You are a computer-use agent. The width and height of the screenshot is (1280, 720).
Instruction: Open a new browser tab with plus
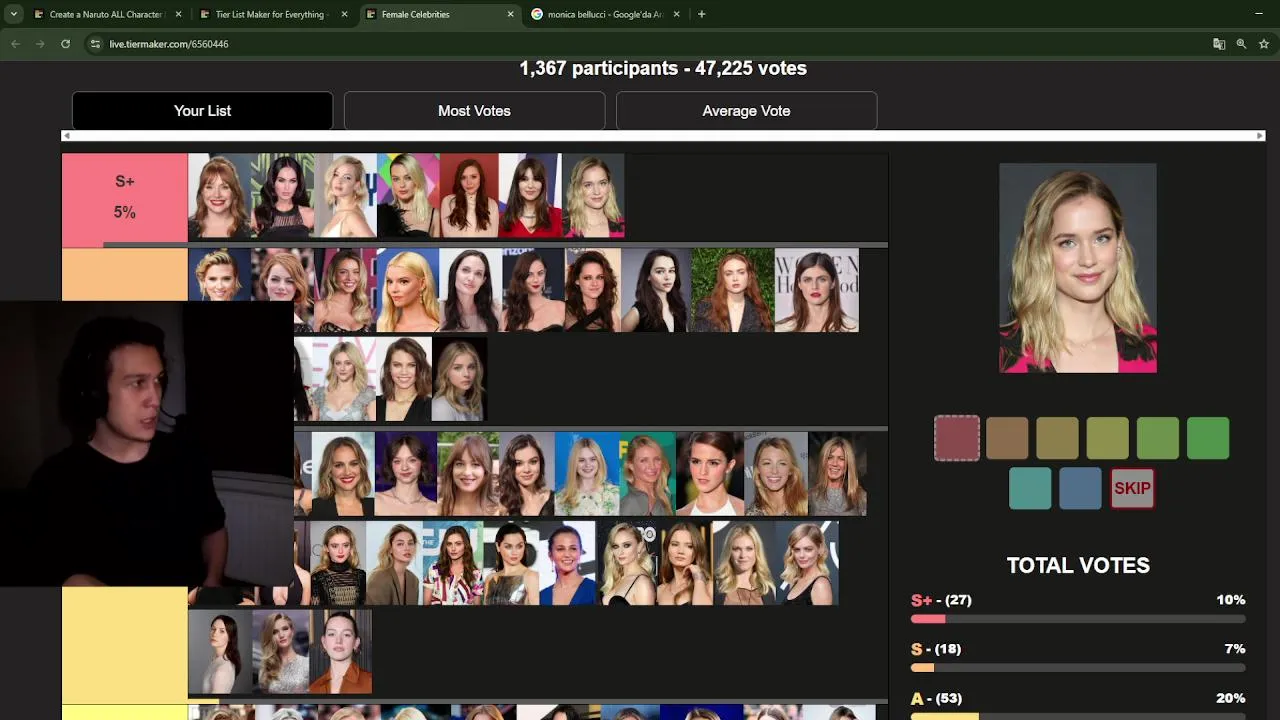[x=701, y=14]
